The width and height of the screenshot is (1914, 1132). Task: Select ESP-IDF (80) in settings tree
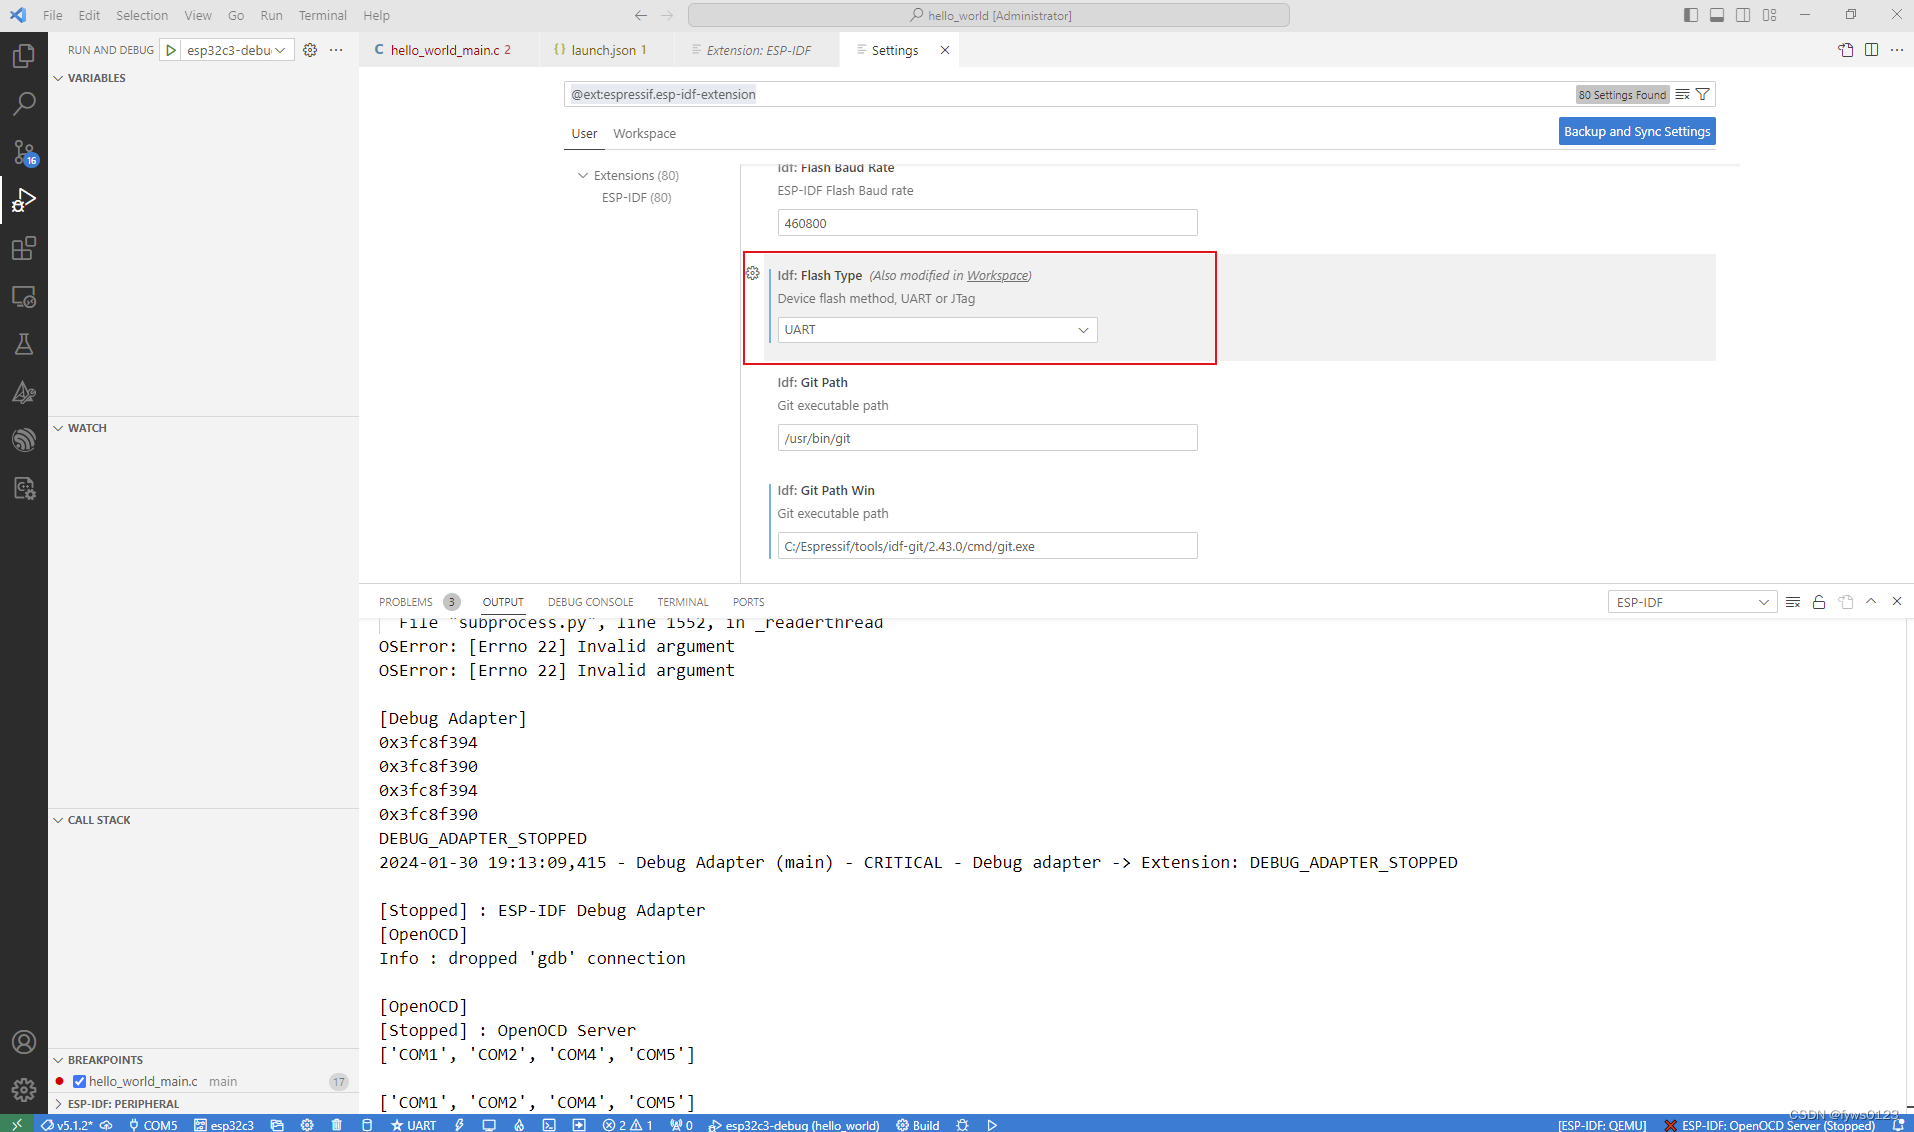pyautogui.click(x=636, y=197)
